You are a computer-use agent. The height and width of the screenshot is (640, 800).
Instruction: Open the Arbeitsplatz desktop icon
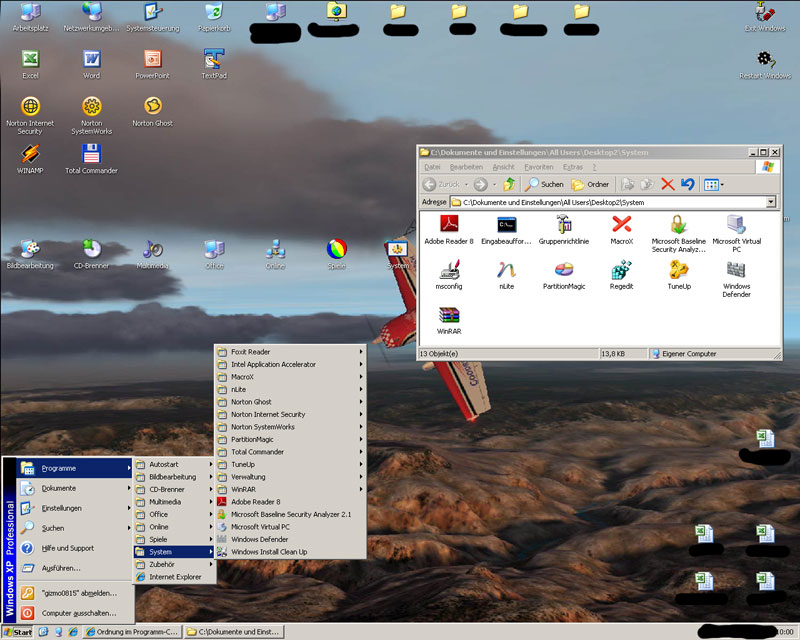click(30, 17)
